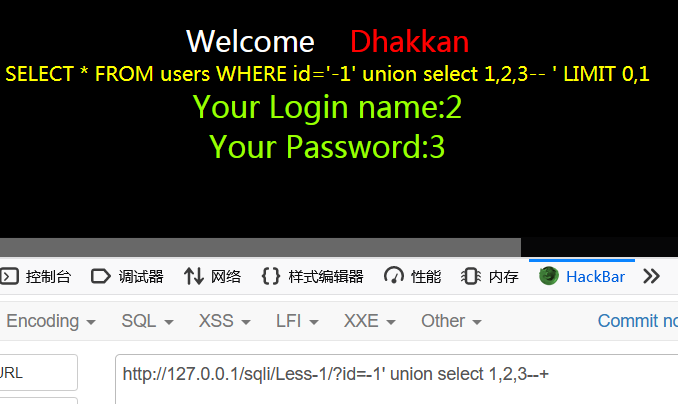Open the XXE dropdown menu

370,321
